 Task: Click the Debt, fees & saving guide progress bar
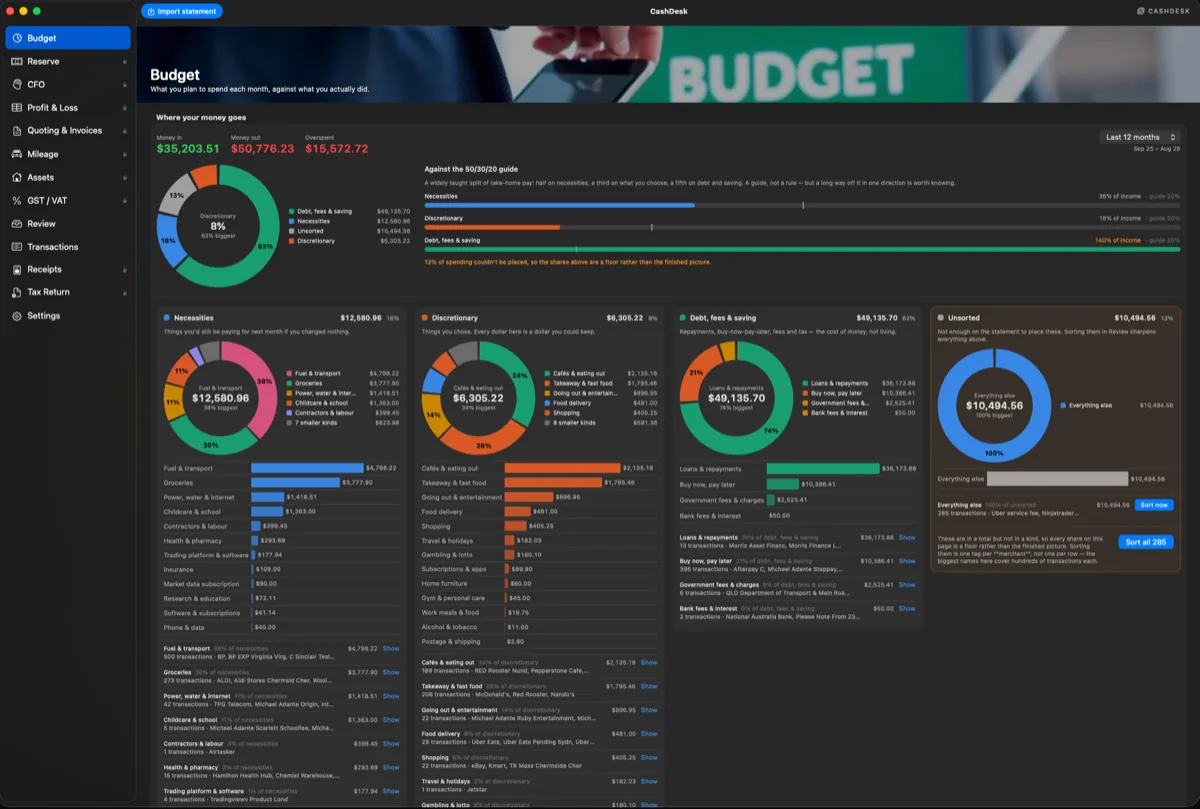point(802,249)
